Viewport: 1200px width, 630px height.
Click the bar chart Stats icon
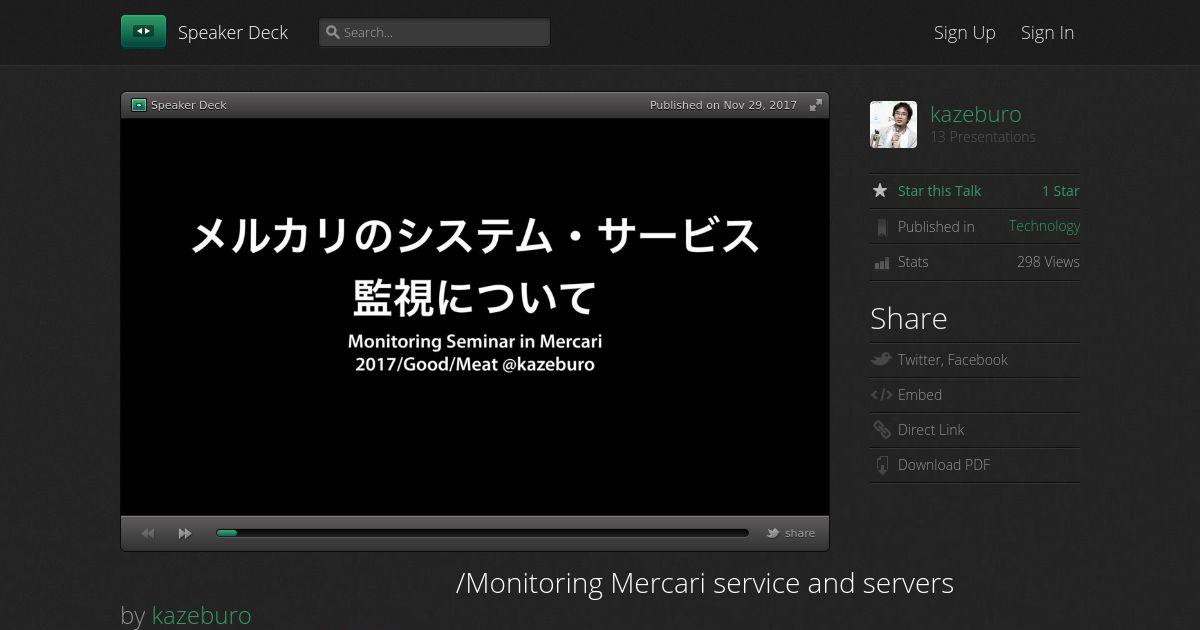click(x=881, y=263)
